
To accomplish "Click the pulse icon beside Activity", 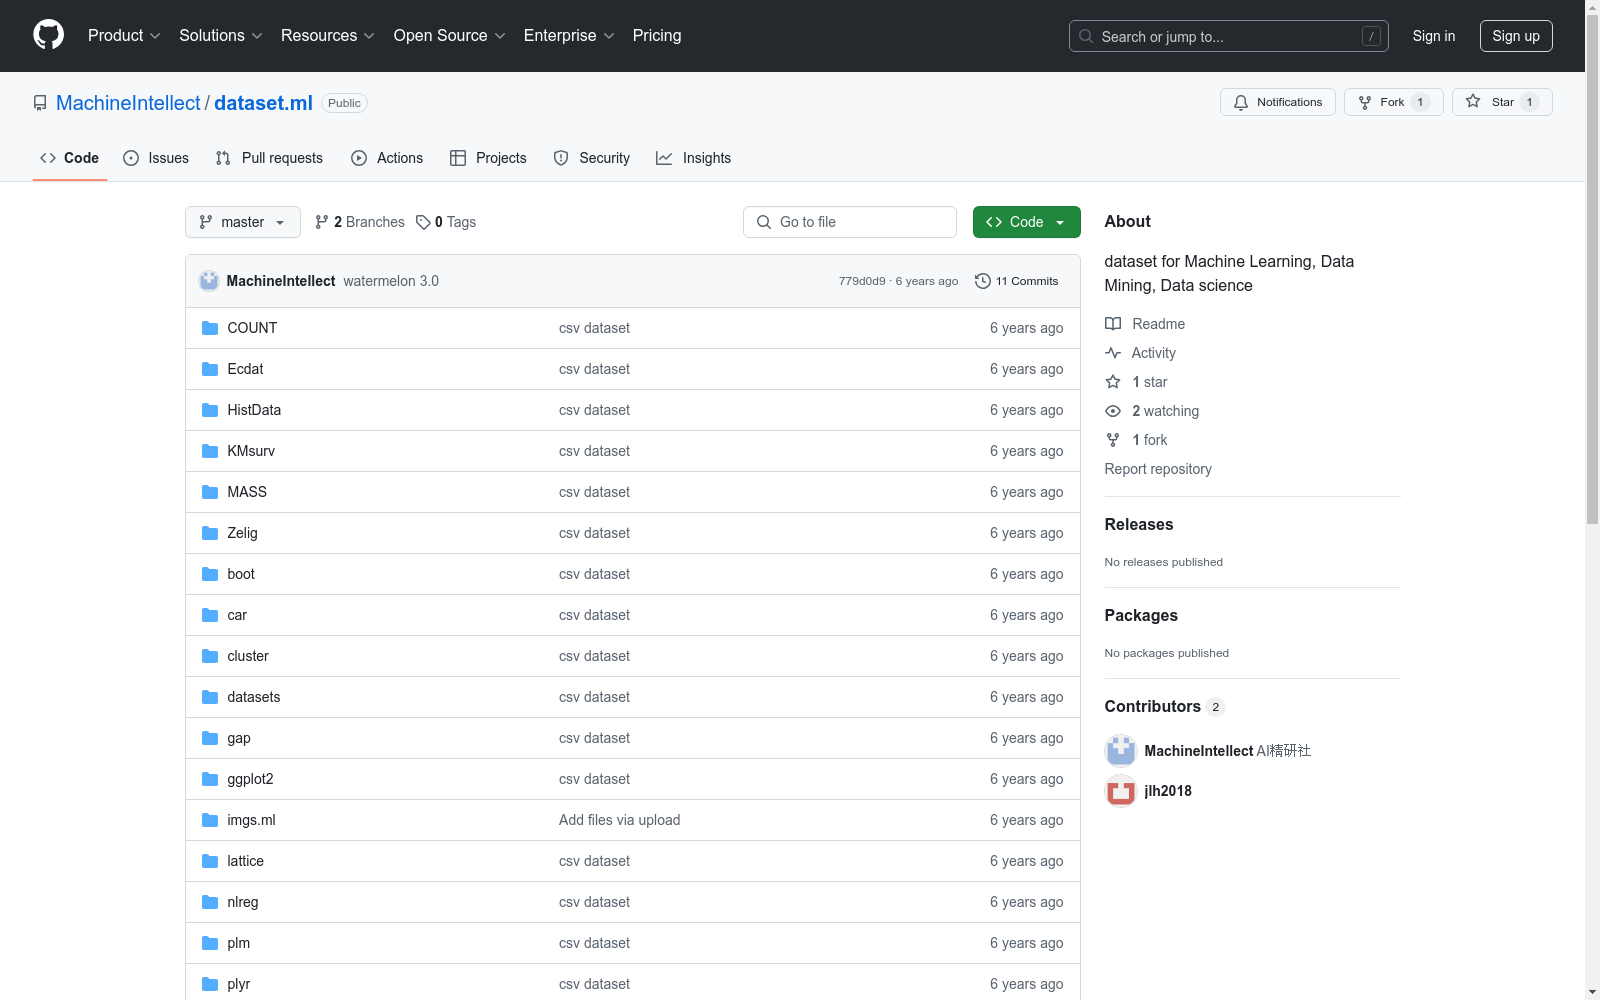I will 1113,353.
